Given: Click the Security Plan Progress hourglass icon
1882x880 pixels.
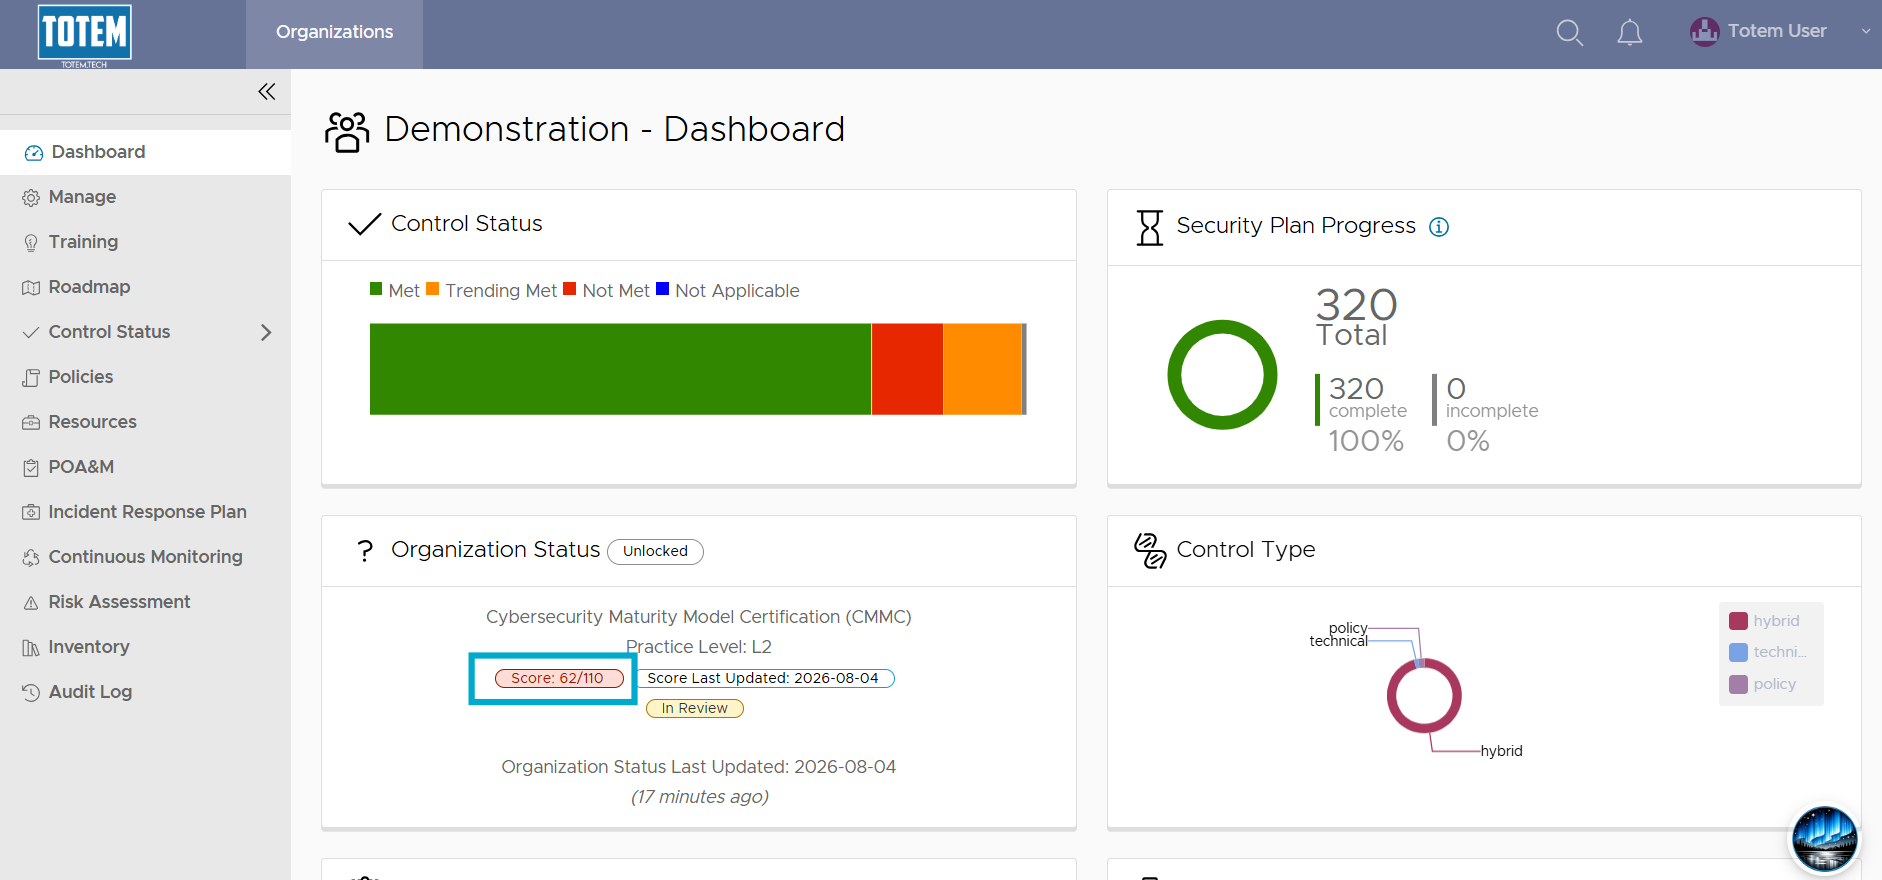Looking at the screenshot, I should pyautogui.click(x=1150, y=227).
